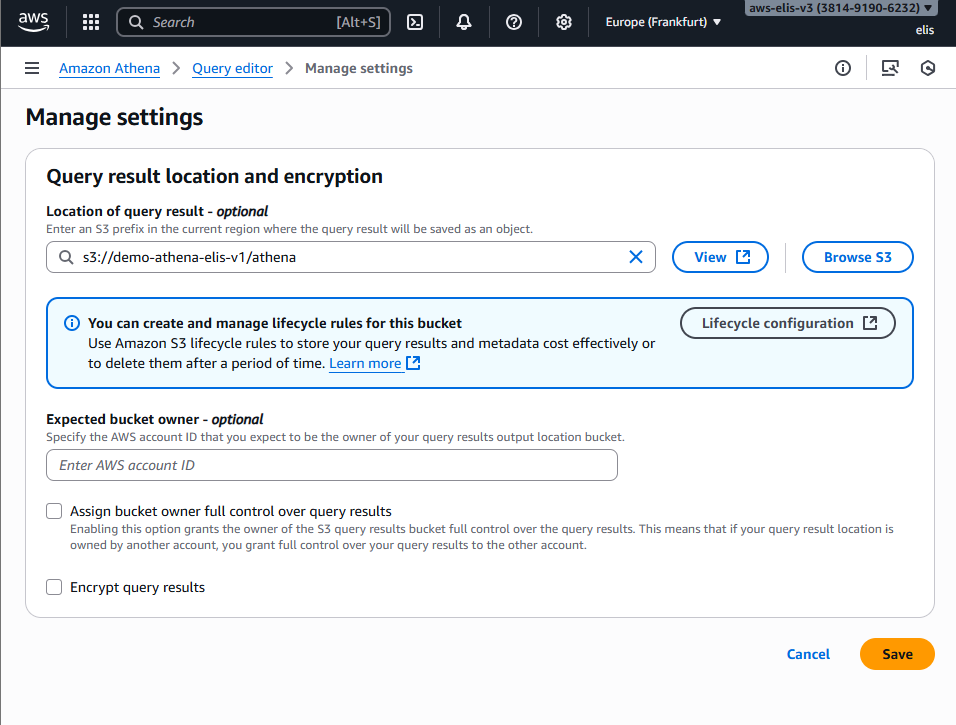The width and height of the screenshot is (956, 725).
Task: Cancel the settings changes
Action: pos(808,654)
